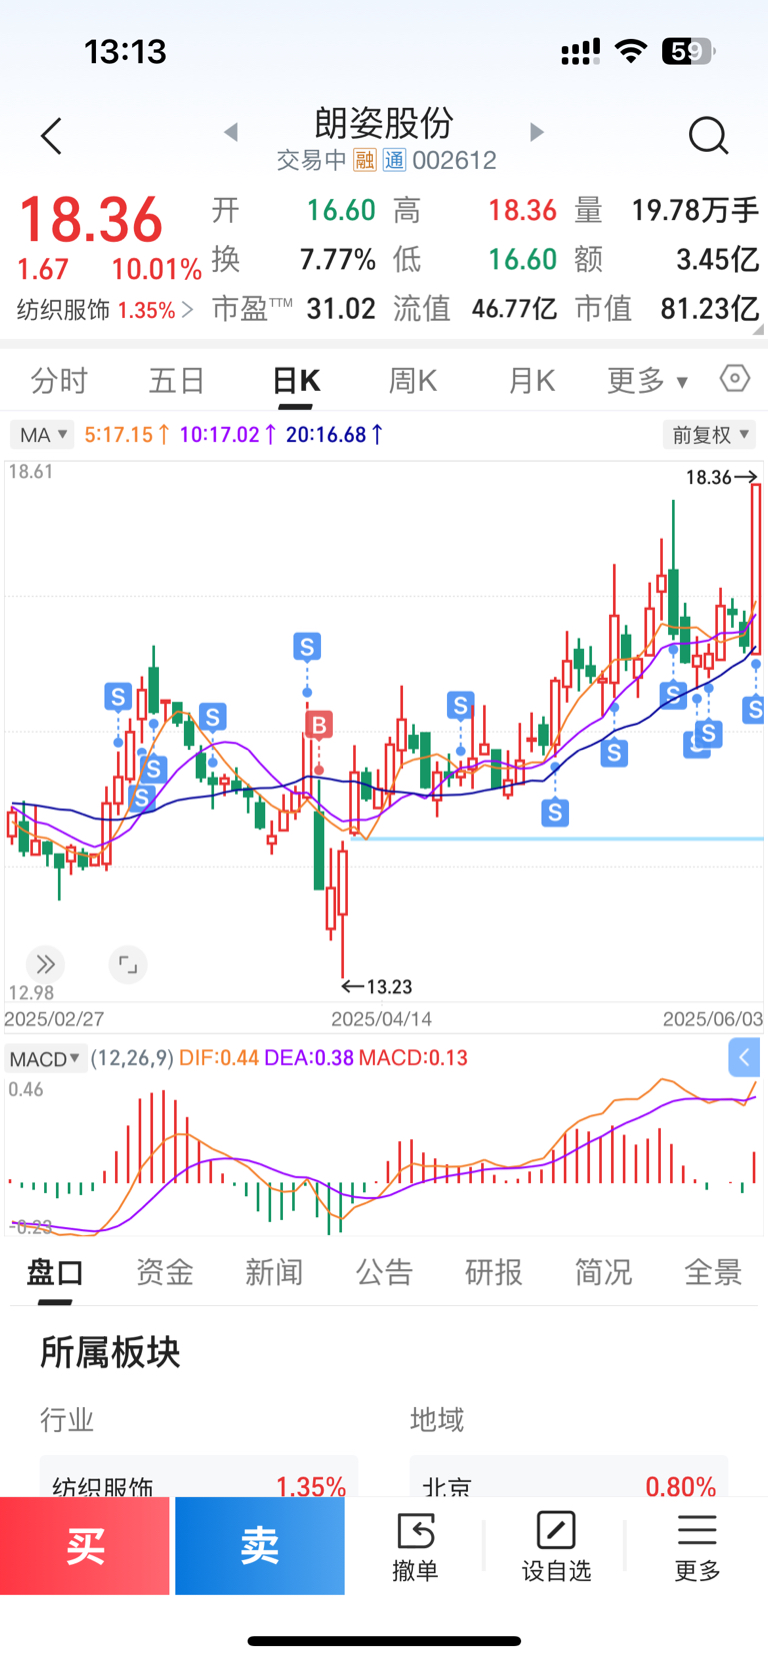Tap the 5-day MA value 17.15
The width and height of the screenshot is (768, 1663).
coord(126,435)
